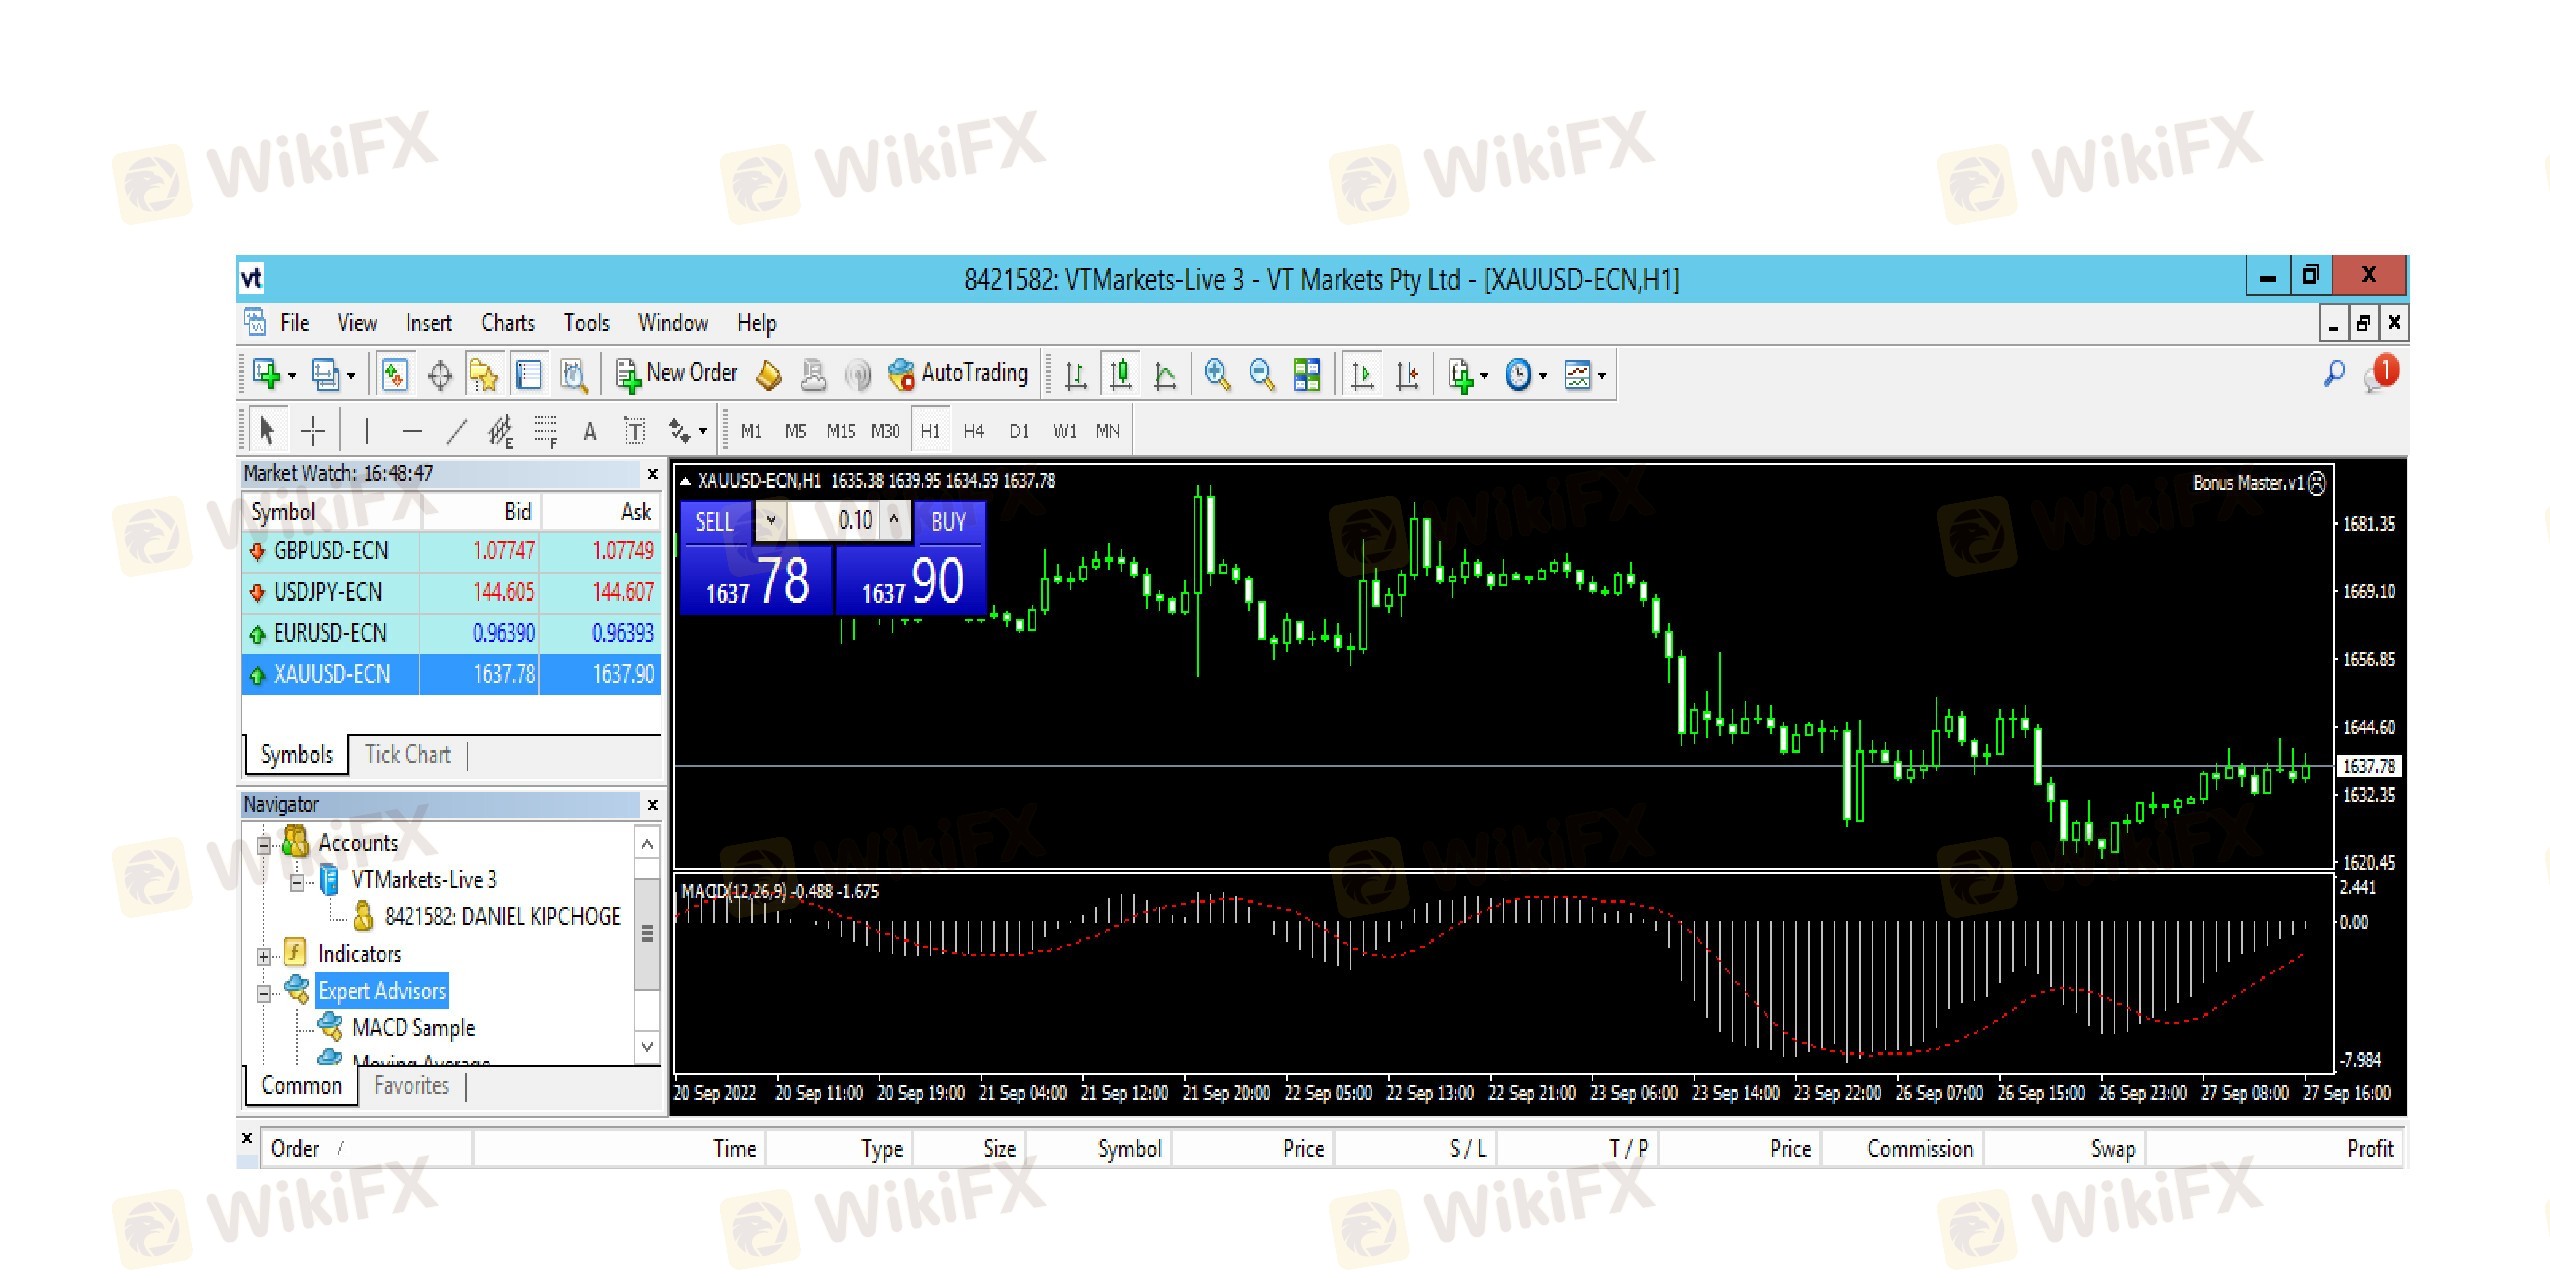Toggle the Market Watch window icon
2550x1278 pixels.
coord(395,375)
